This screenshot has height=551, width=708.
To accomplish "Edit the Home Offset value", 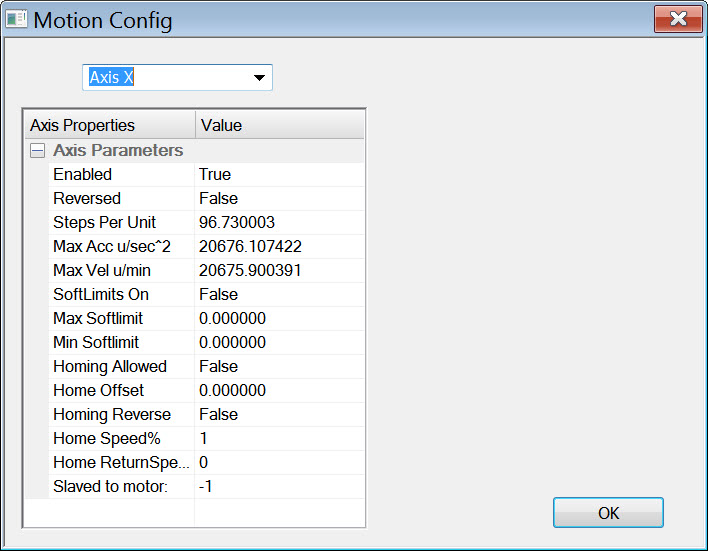I will click(x=279, y=390).
